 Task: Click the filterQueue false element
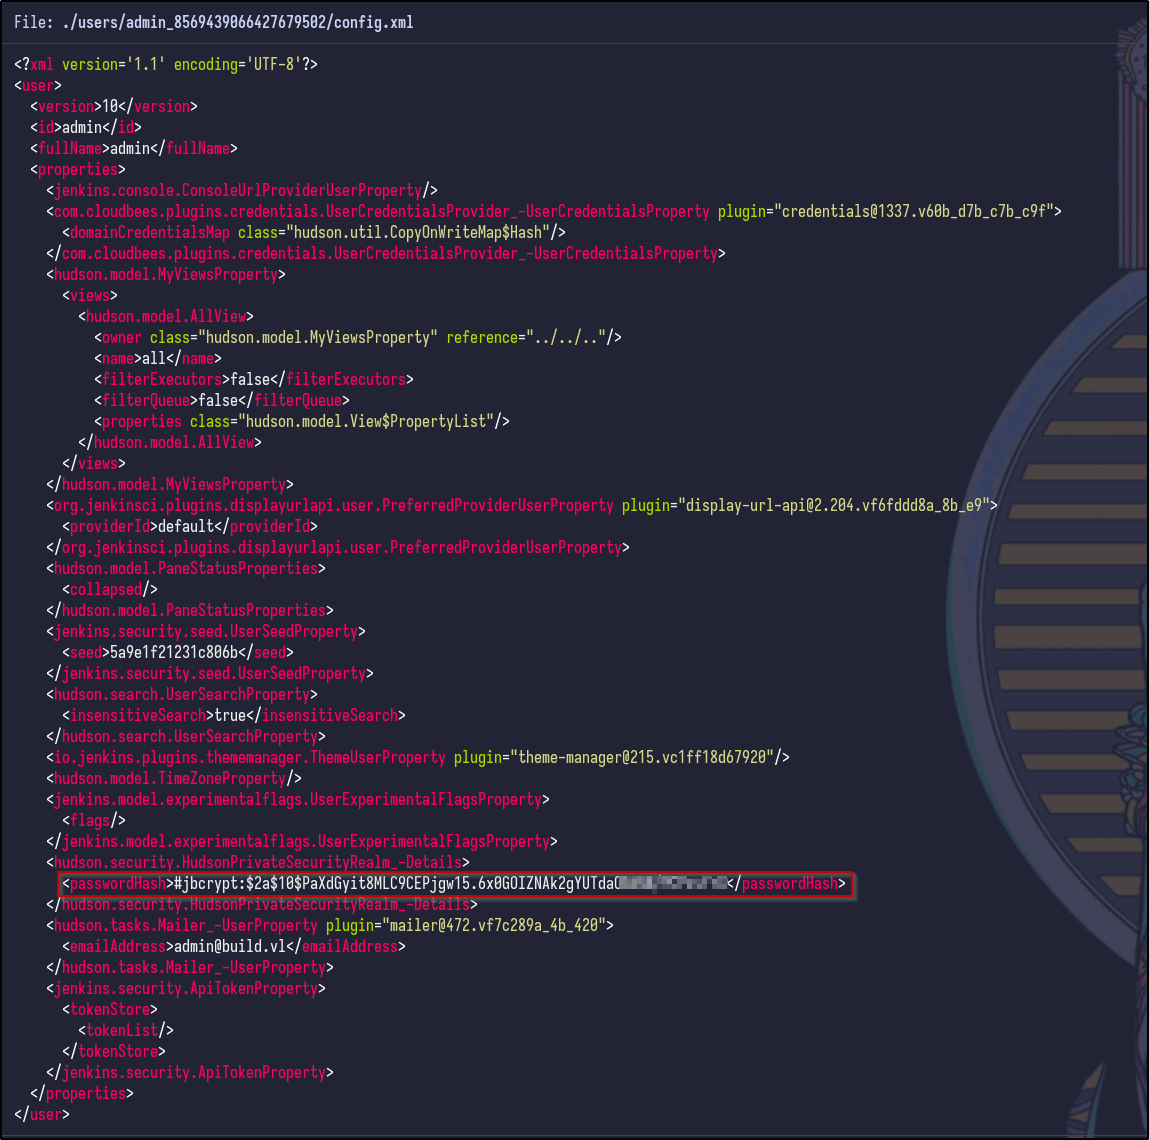tap(222, 400)
